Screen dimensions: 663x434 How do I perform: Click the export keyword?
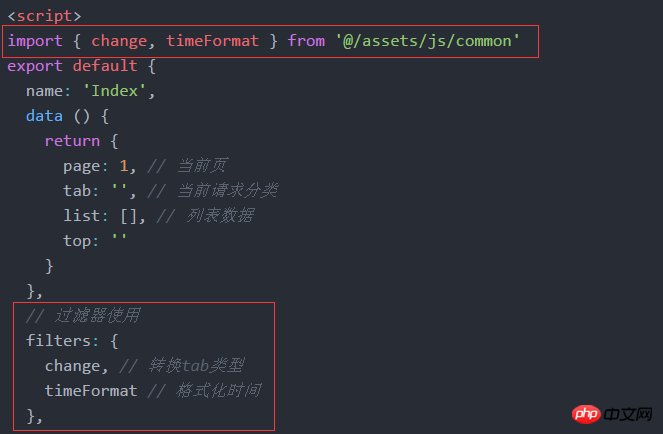(35, 66)
